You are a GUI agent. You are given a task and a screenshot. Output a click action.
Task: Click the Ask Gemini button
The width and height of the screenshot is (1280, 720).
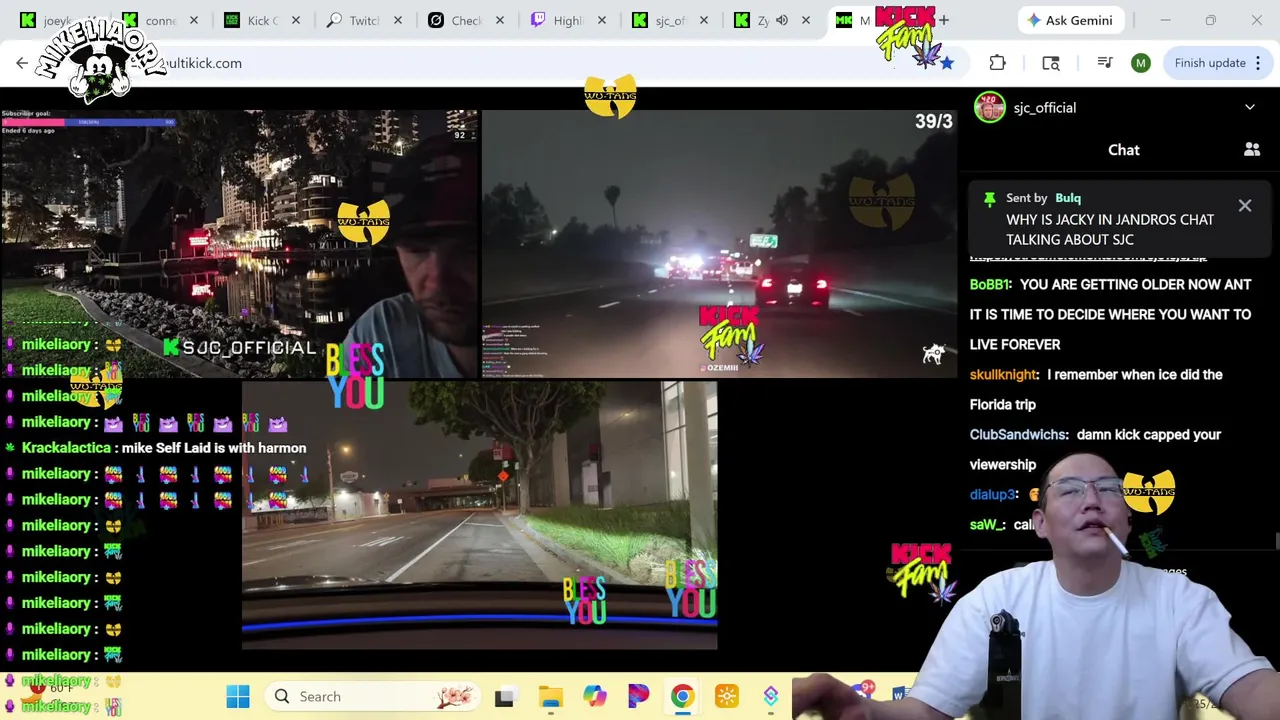[1072, 20]
